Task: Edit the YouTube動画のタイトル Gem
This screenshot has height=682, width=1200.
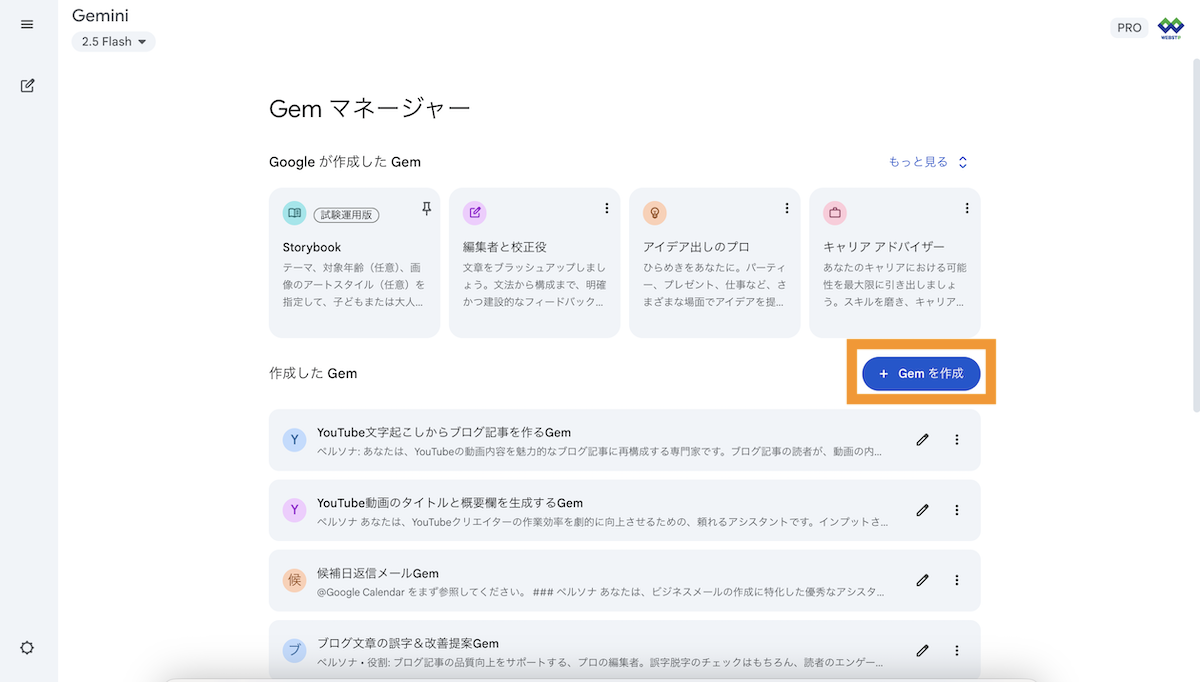Action: pos(922,510)
